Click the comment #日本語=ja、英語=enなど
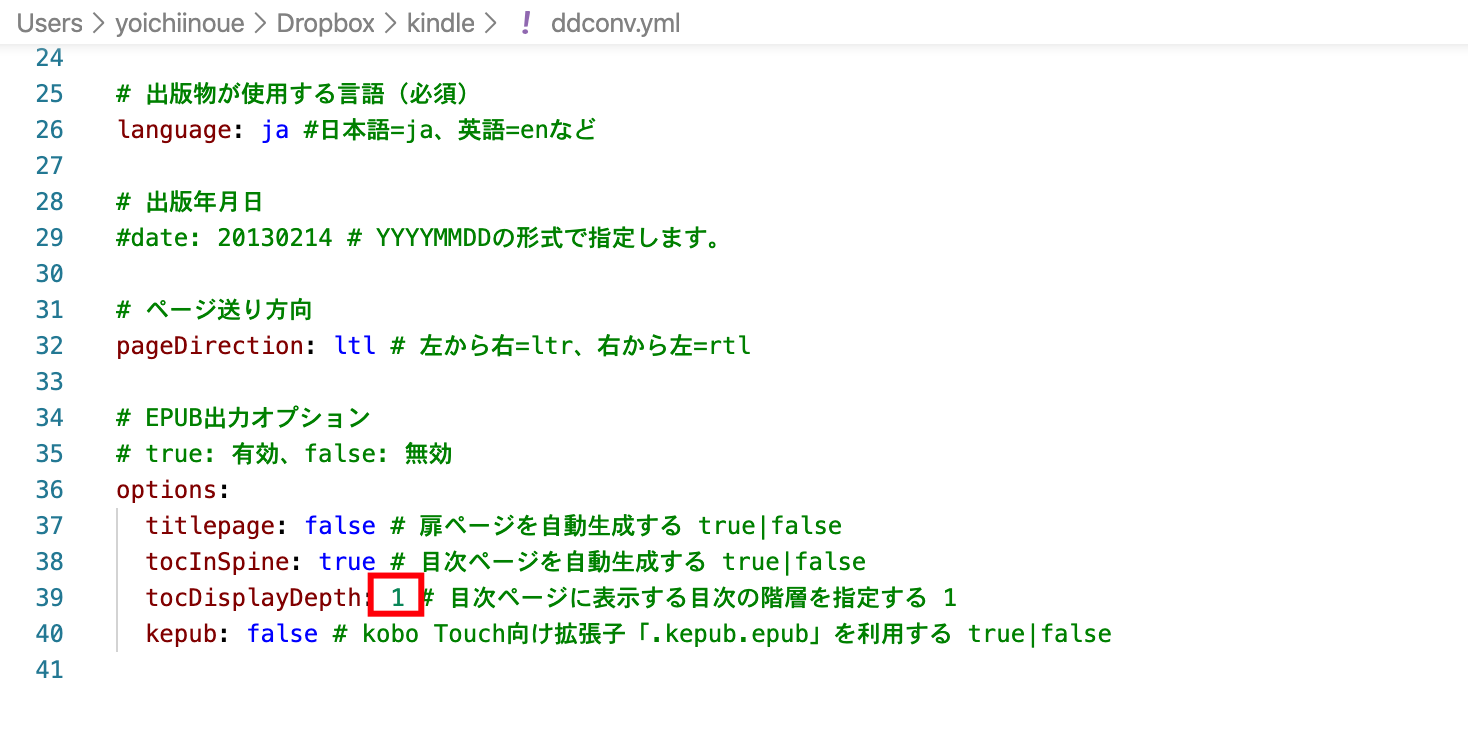Viewport: 1468px width, 736px height. 450,129
